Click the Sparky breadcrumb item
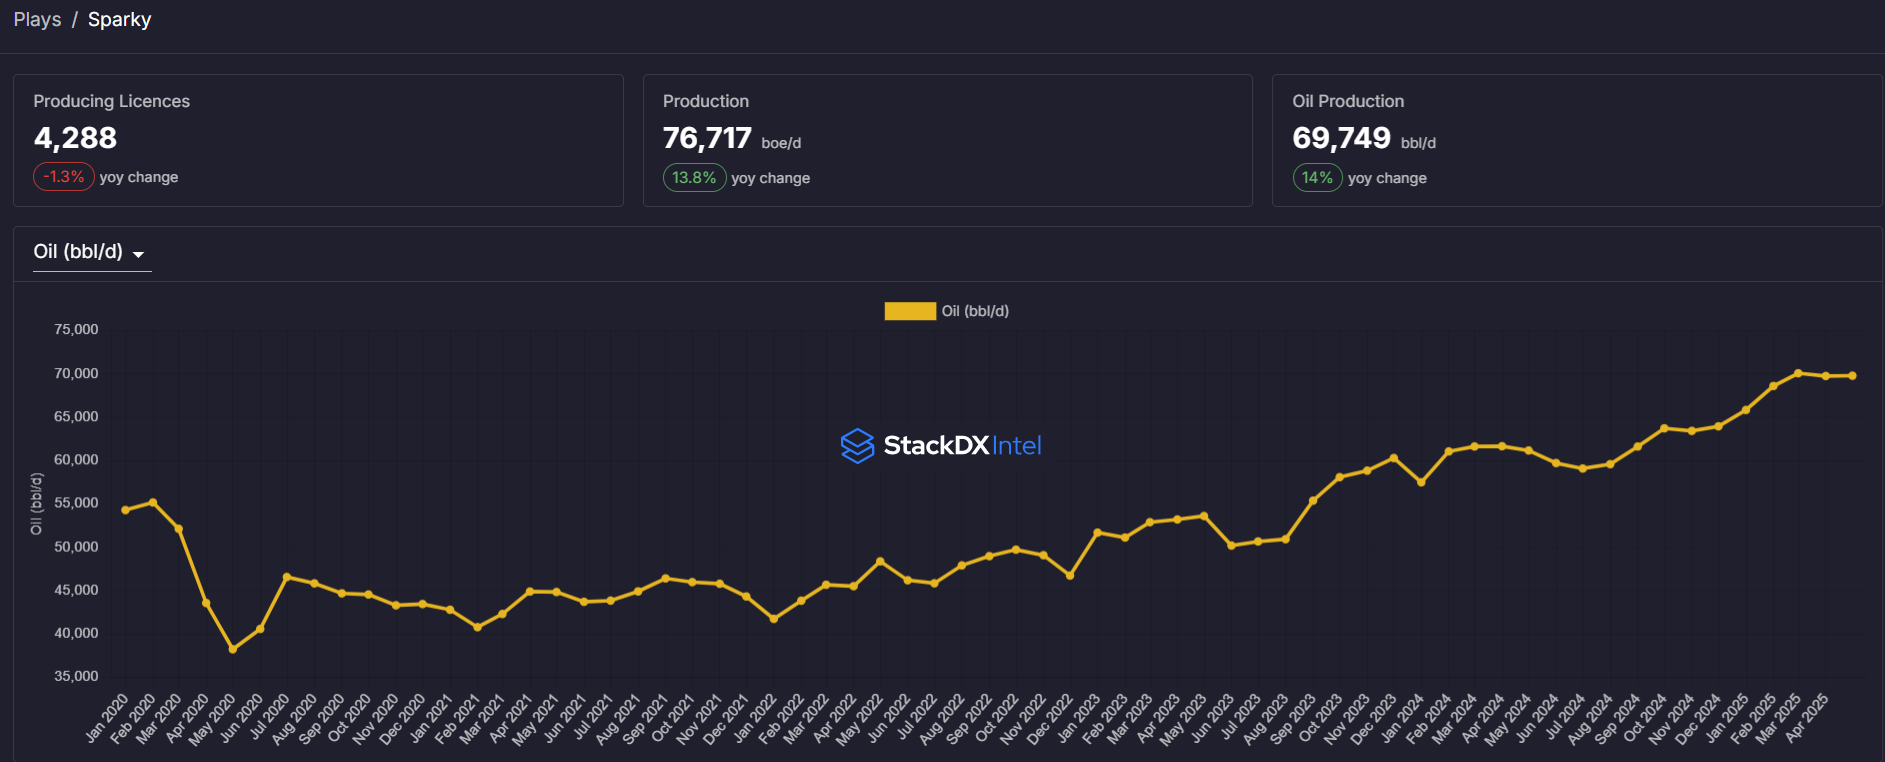The image size is (1885, 762). (x=119, y=20)
